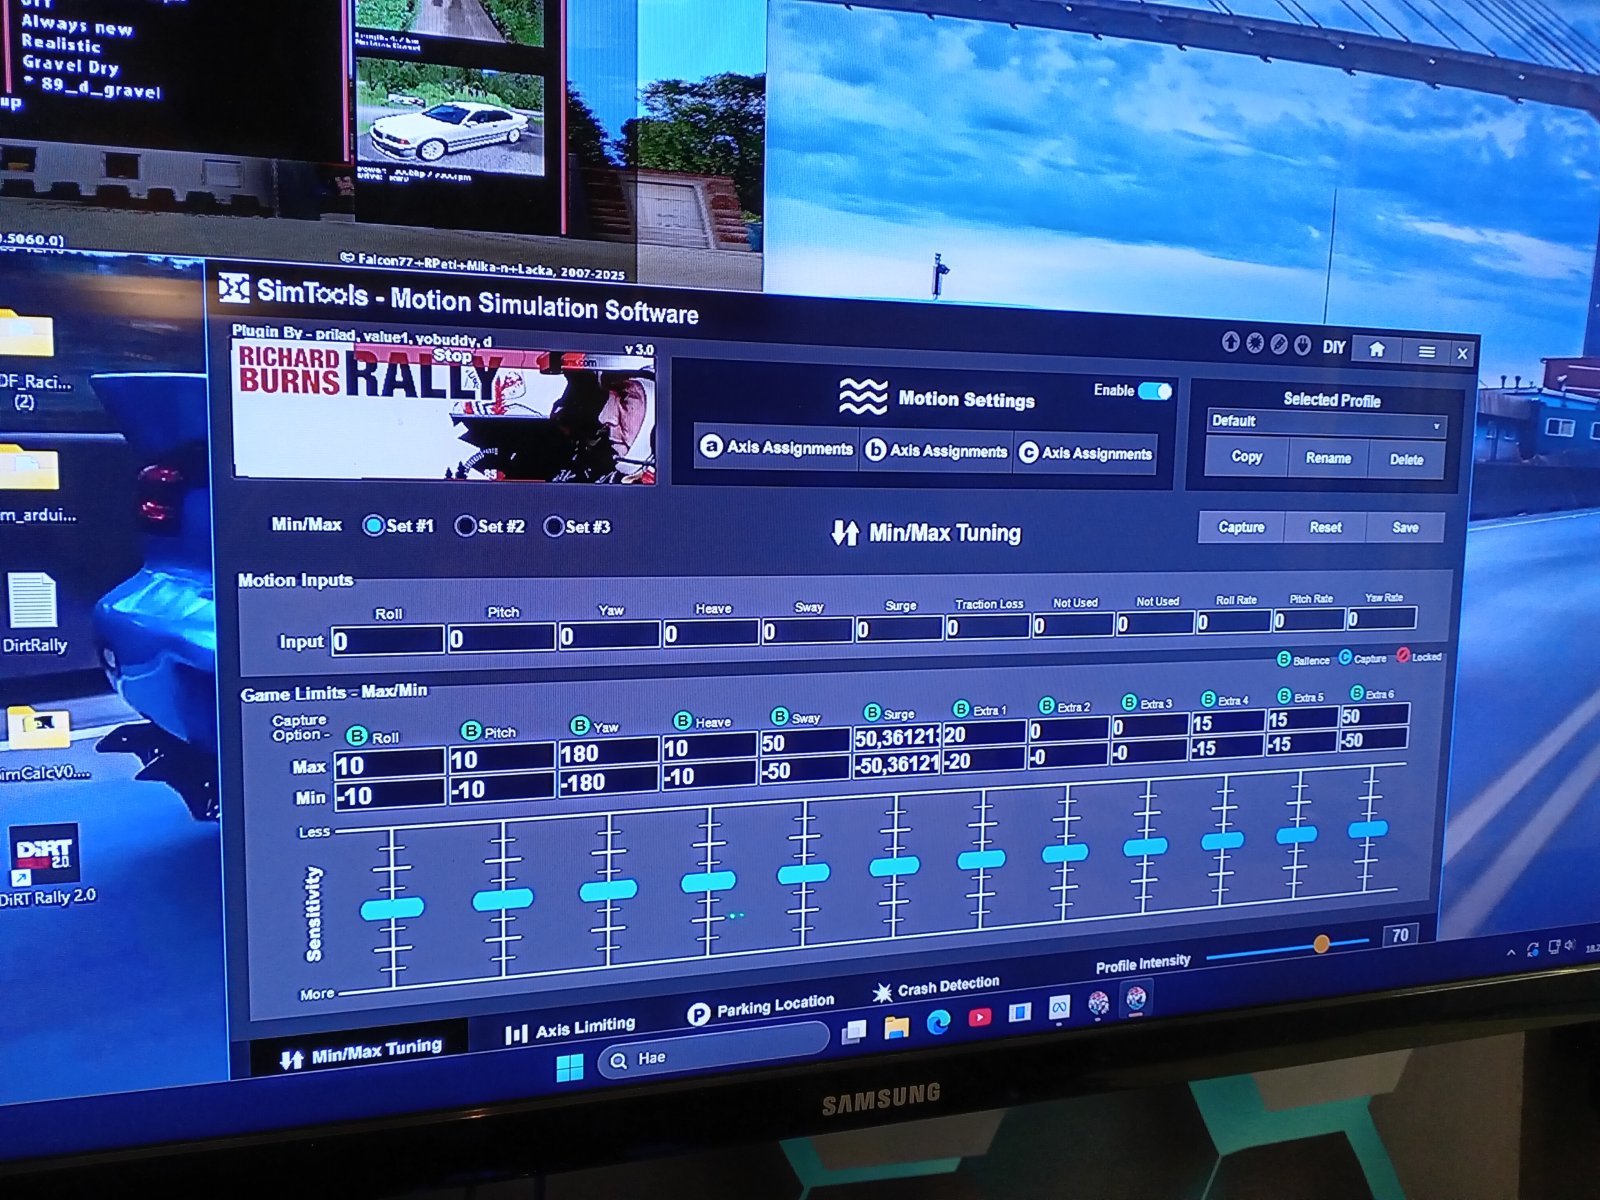Click the Yaw sensitivity slider handle
This screenshot has height=1200, width=1600.
click(x=608, y=889)
